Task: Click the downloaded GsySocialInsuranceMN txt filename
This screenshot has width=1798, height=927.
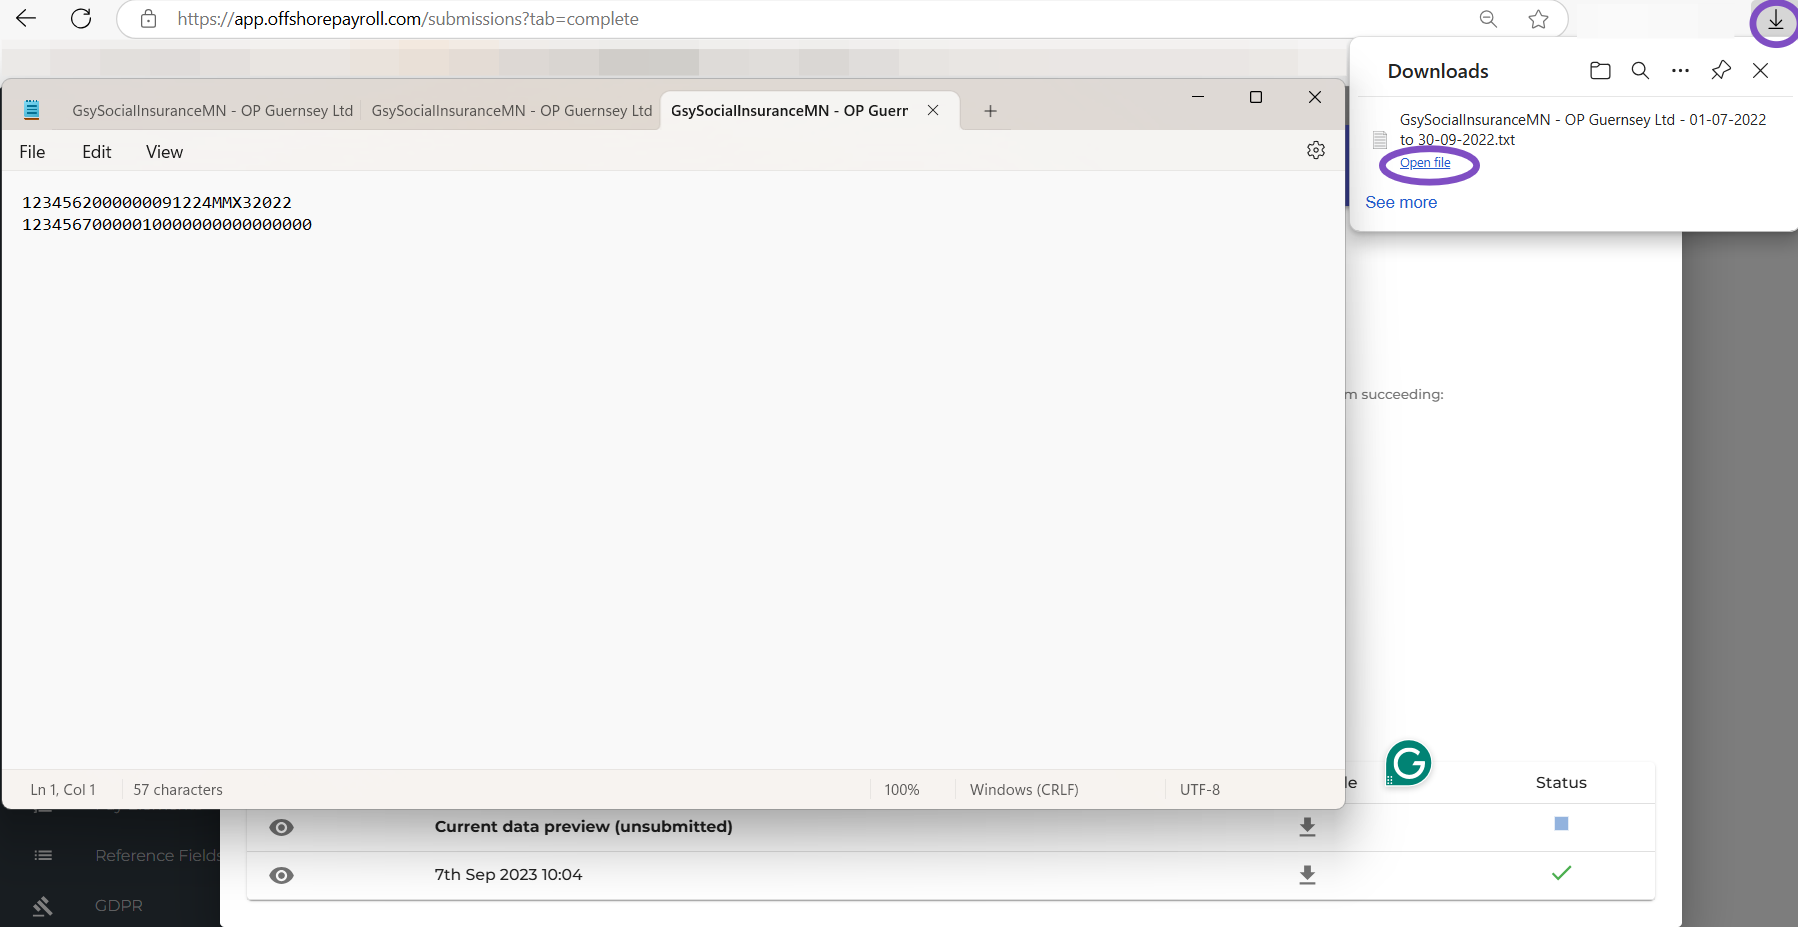Action: pos(1582,129)
